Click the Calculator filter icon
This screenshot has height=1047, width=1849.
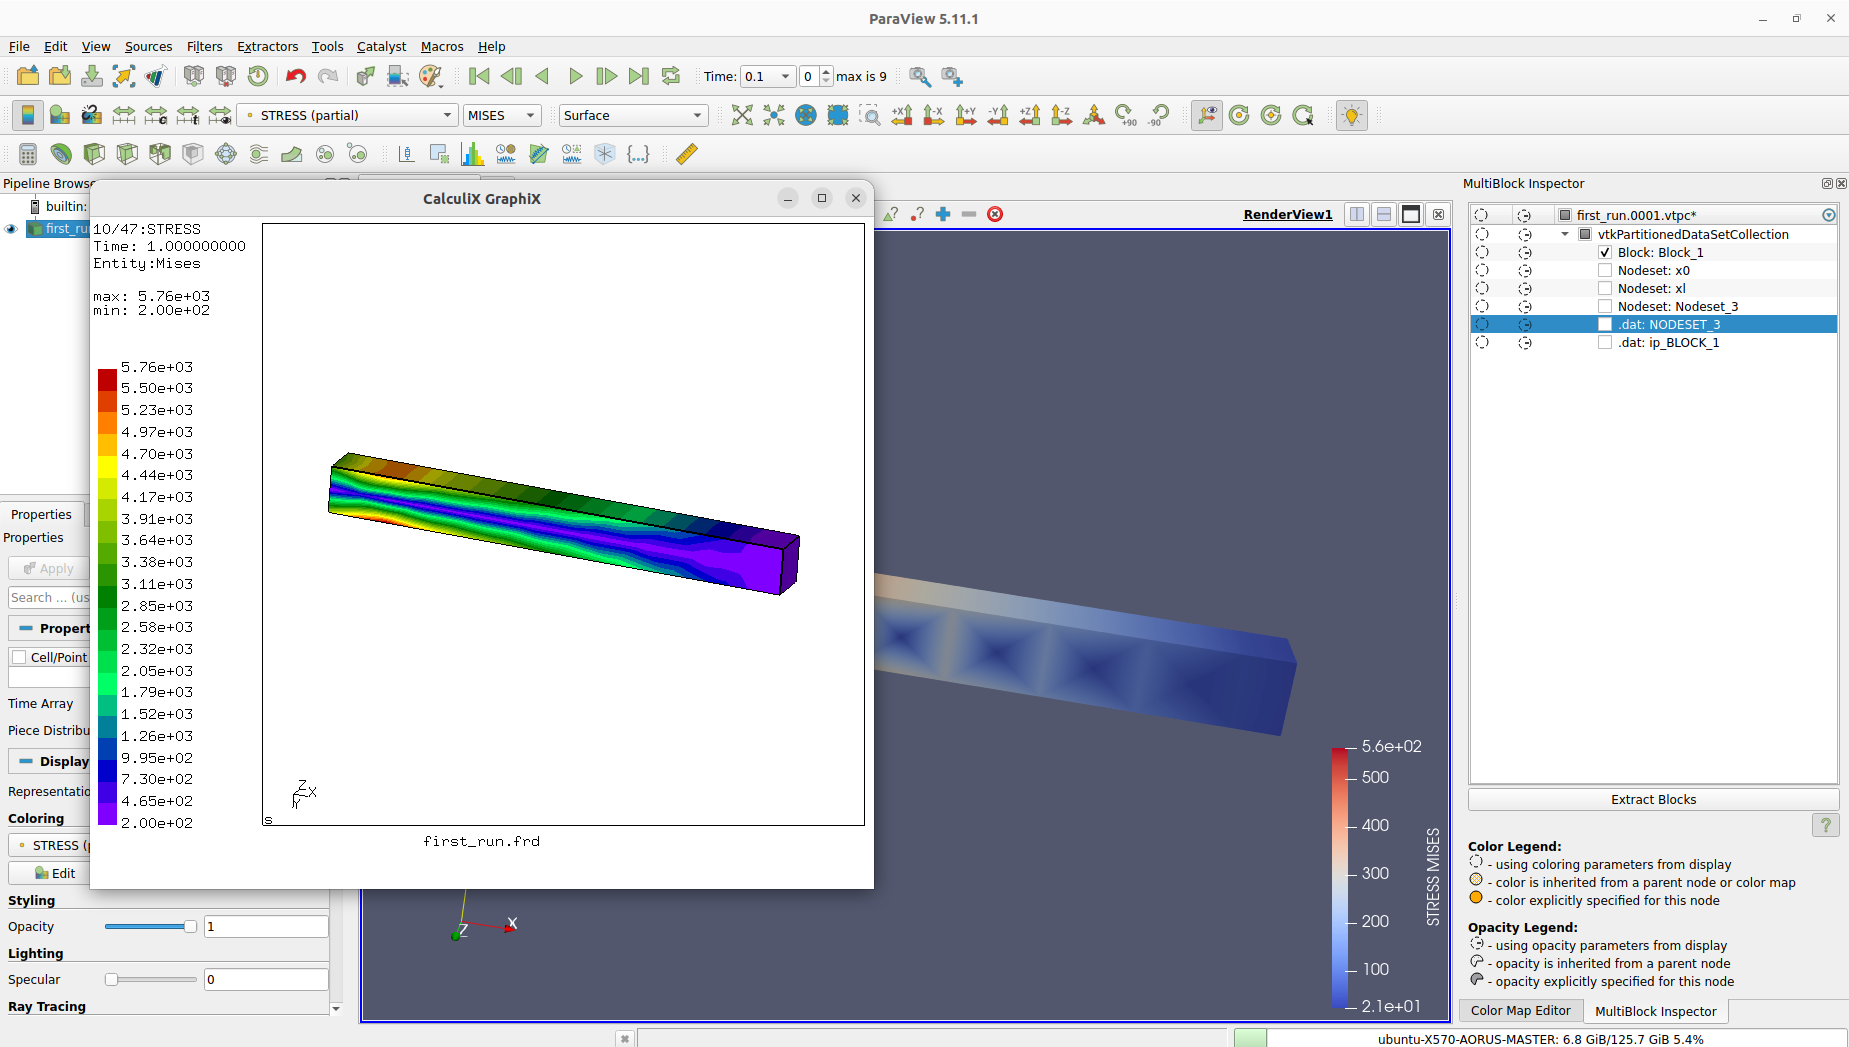(28, 154)
